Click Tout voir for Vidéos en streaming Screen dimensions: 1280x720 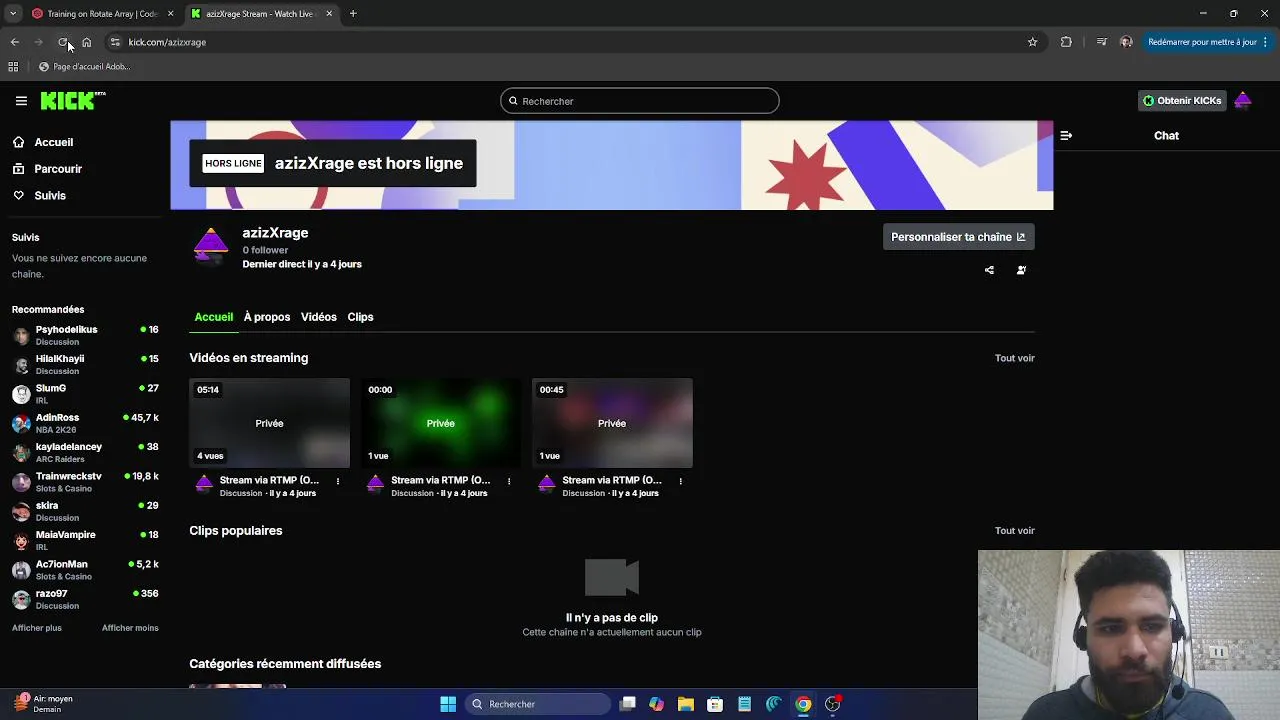click(x=1014, y=358)
